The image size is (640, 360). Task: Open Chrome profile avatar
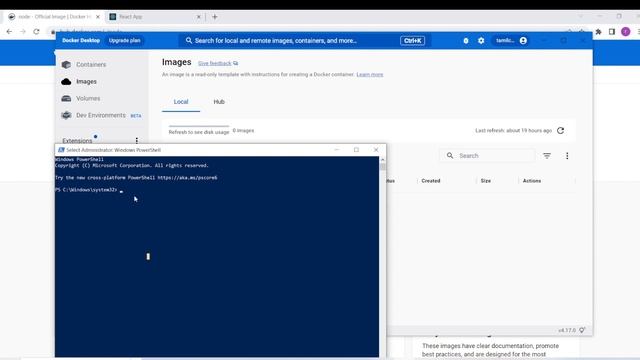[626, 31]
